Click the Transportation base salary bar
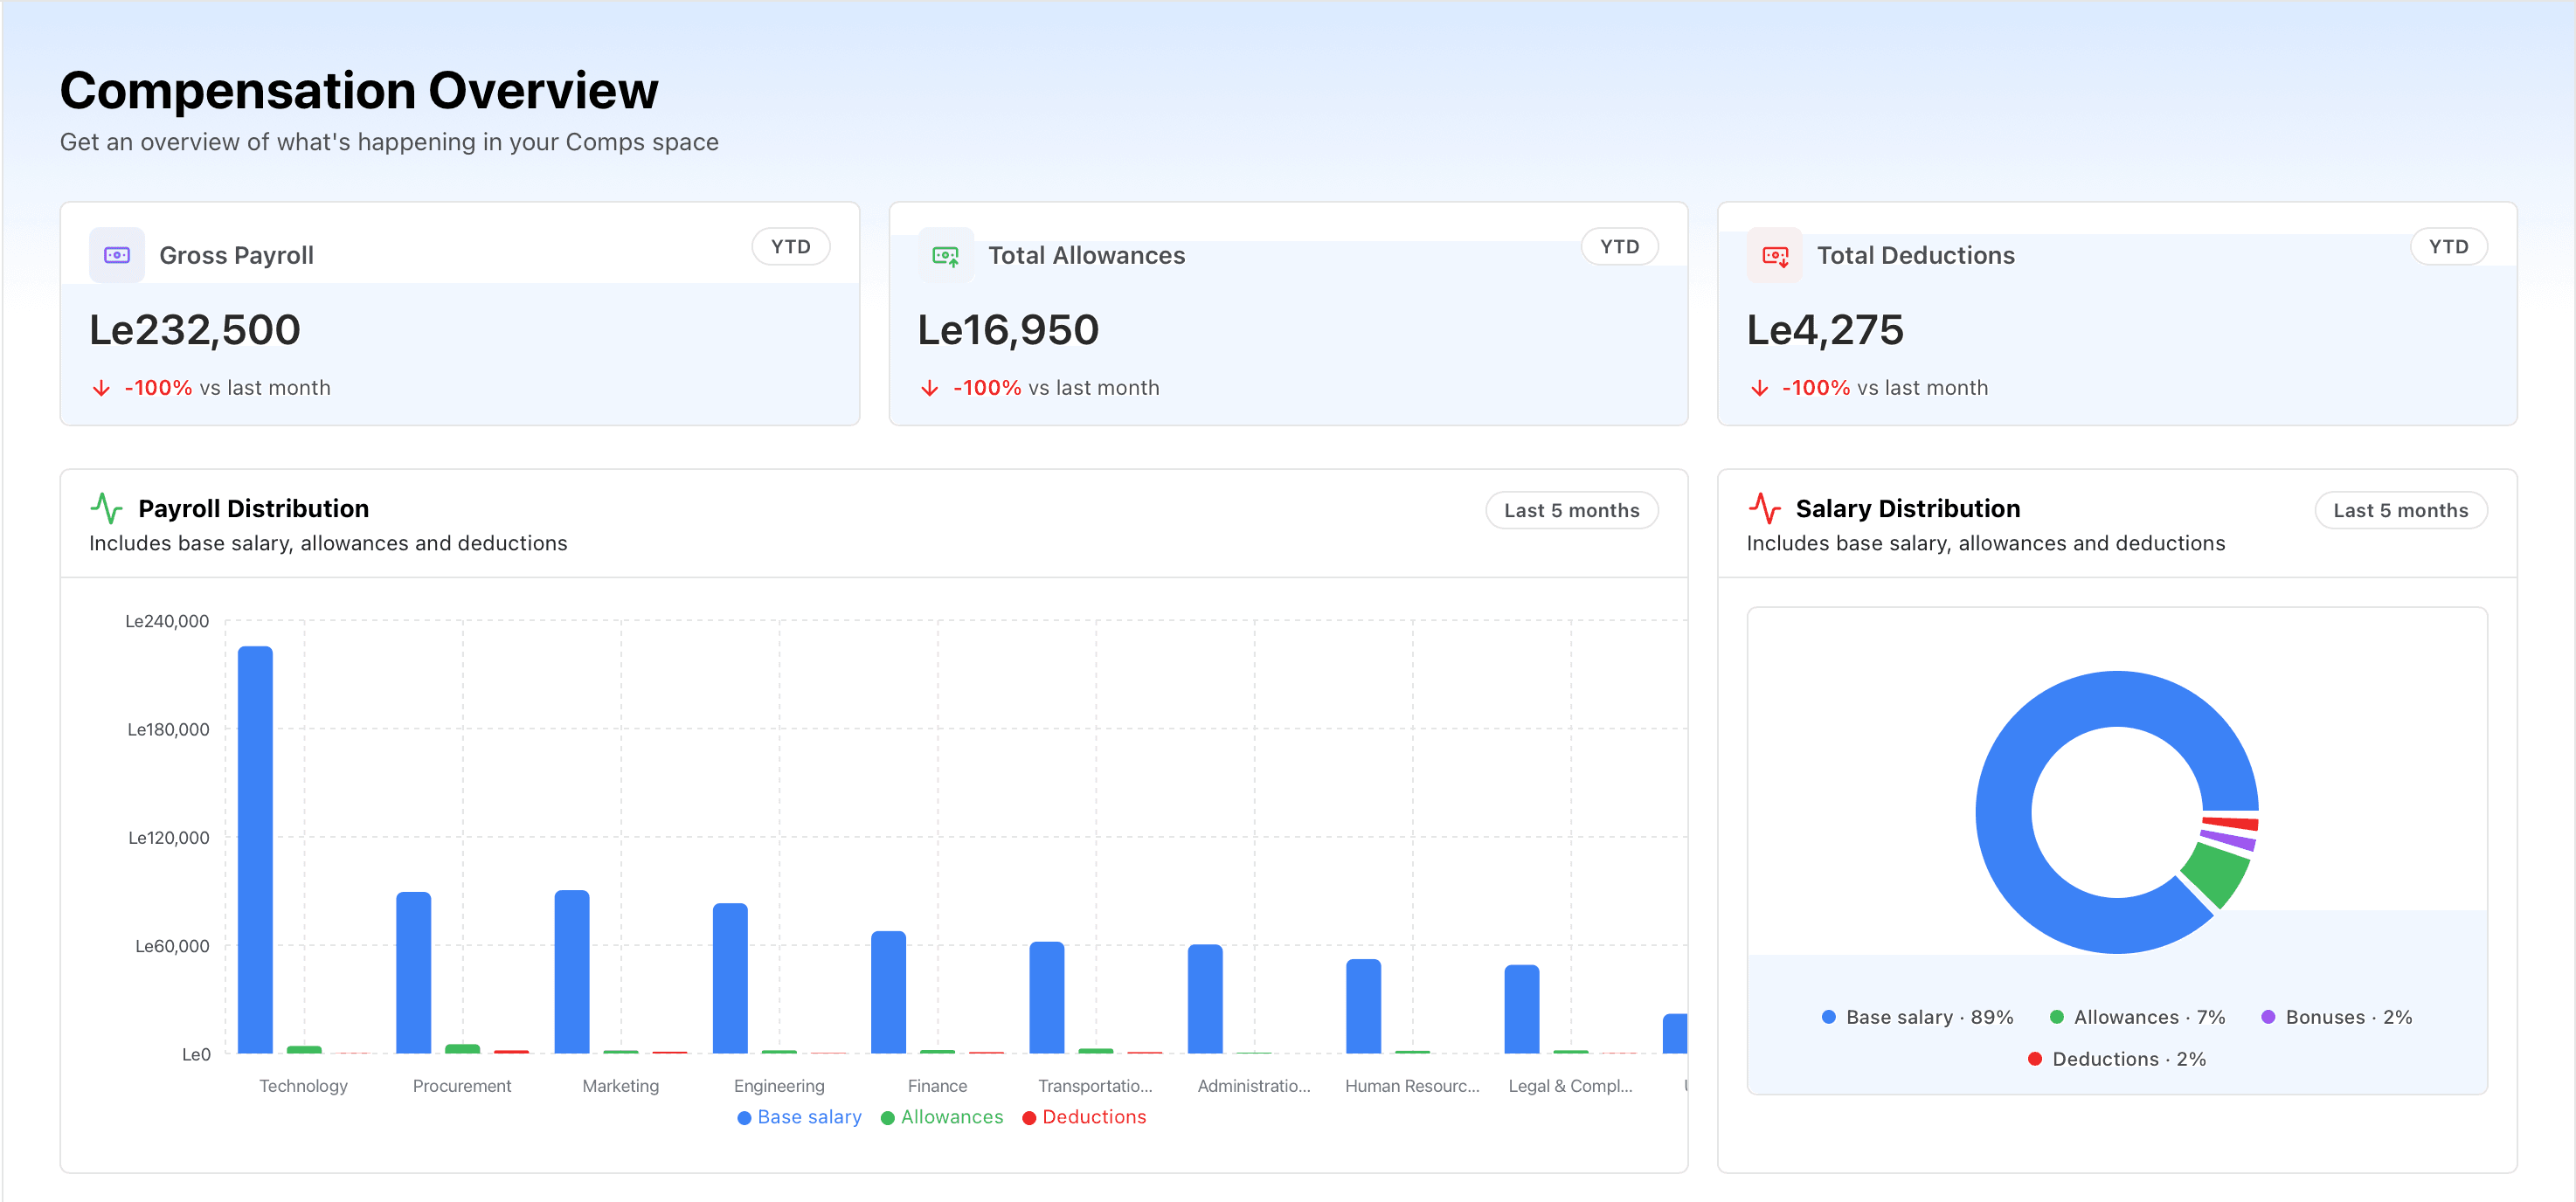The image size is (2576, 1202). pos(1047,997)
